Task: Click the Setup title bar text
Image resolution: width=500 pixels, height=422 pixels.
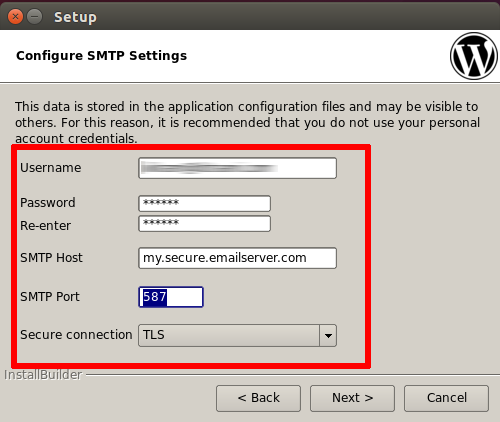Action: (75, 17)
